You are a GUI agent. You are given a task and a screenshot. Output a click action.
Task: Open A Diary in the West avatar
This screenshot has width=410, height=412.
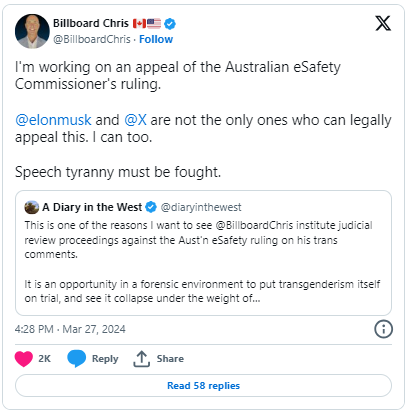pyautogui.click(x=32, y=207)
